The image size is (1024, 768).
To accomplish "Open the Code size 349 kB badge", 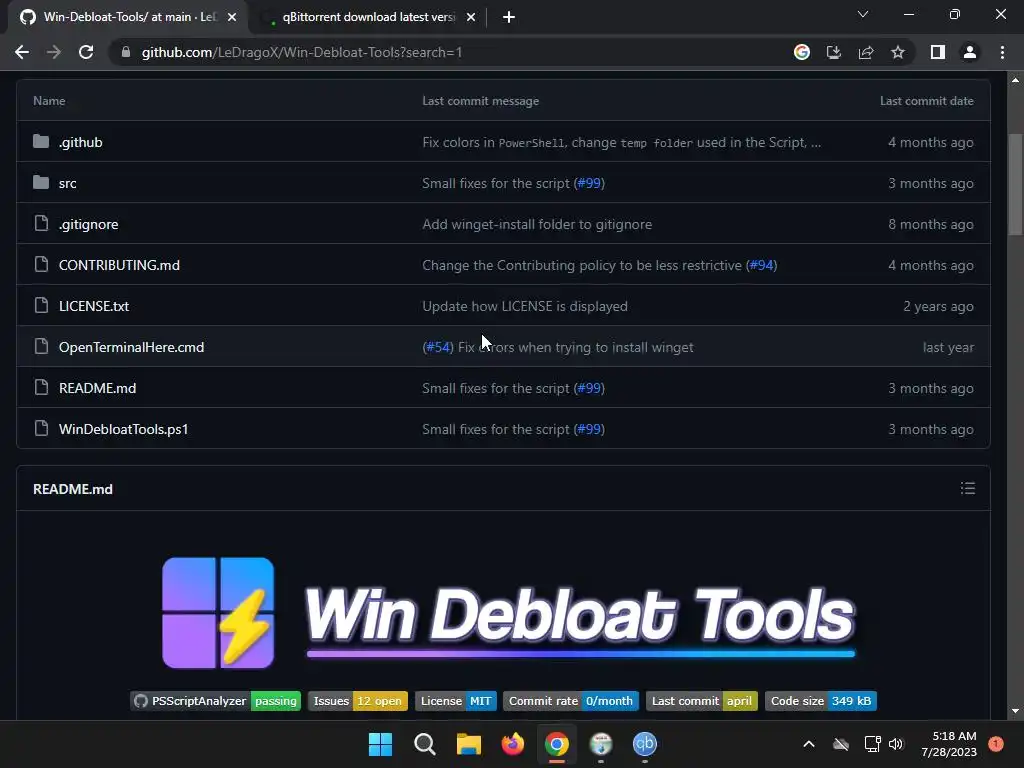I will [820, 701].
